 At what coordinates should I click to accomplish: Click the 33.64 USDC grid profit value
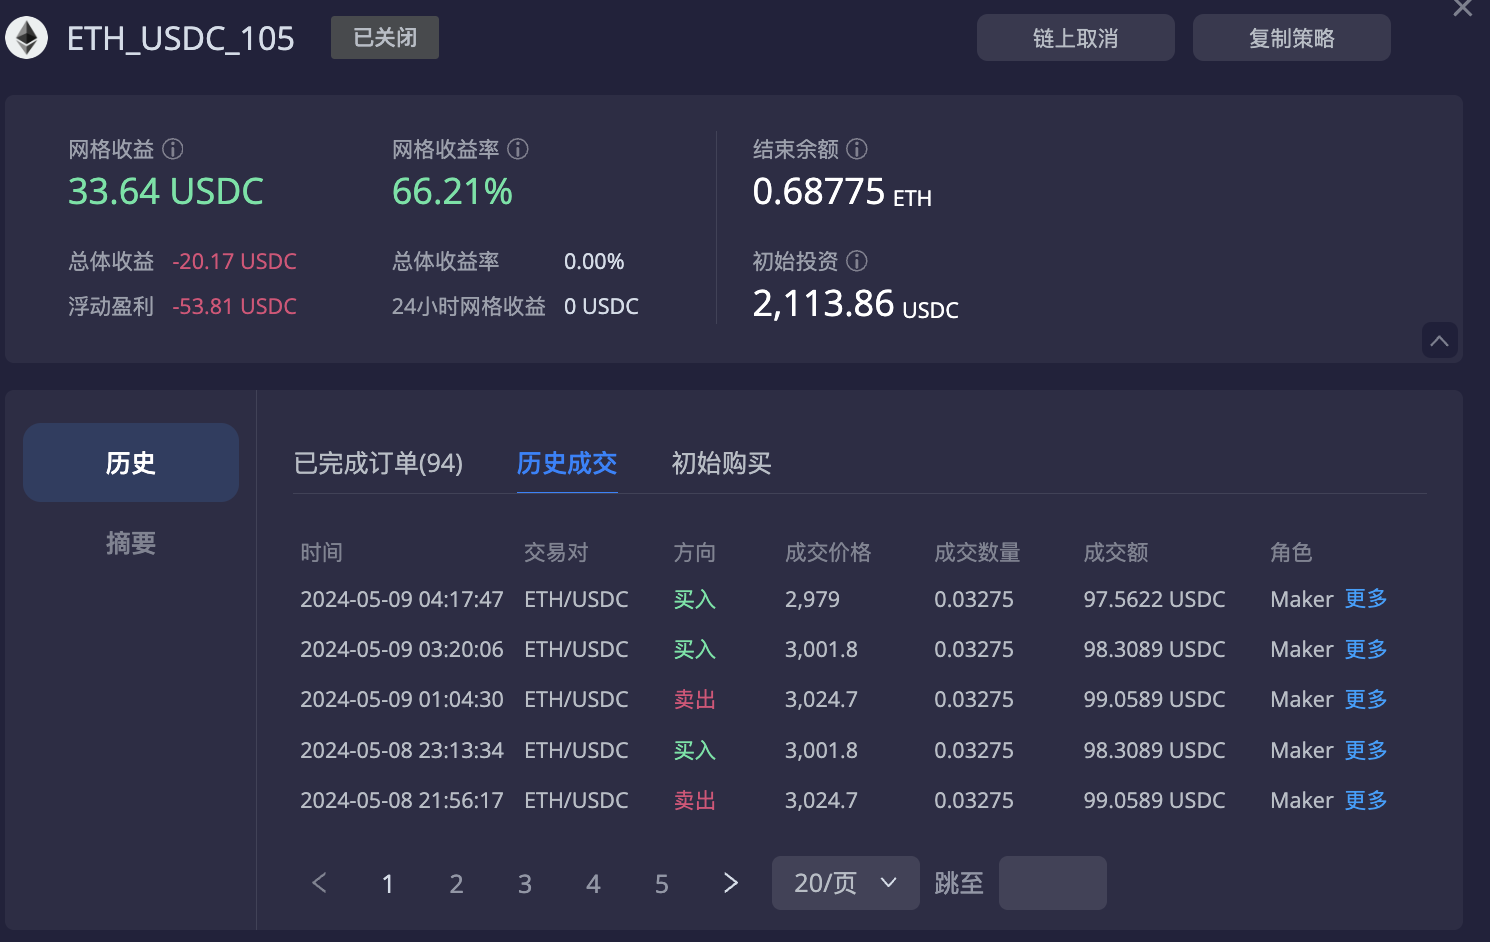[166, 191]
